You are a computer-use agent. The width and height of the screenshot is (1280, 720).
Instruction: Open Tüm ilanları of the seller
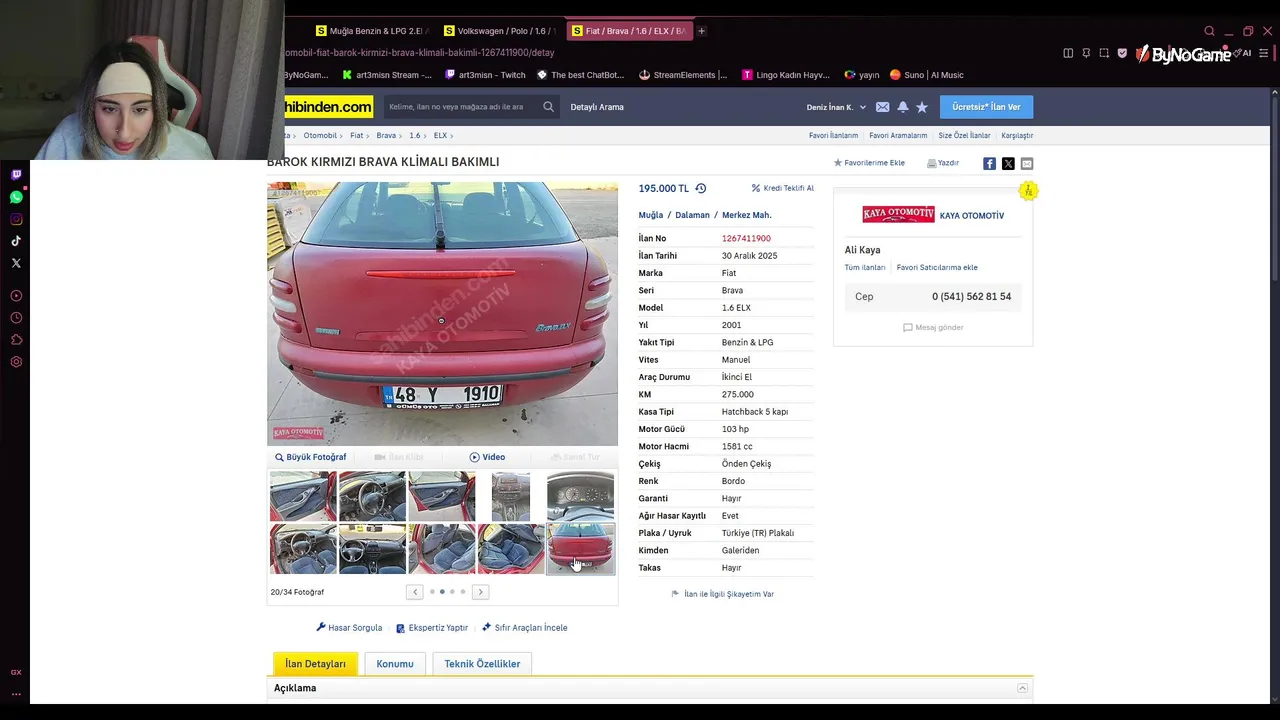point(864,267)
